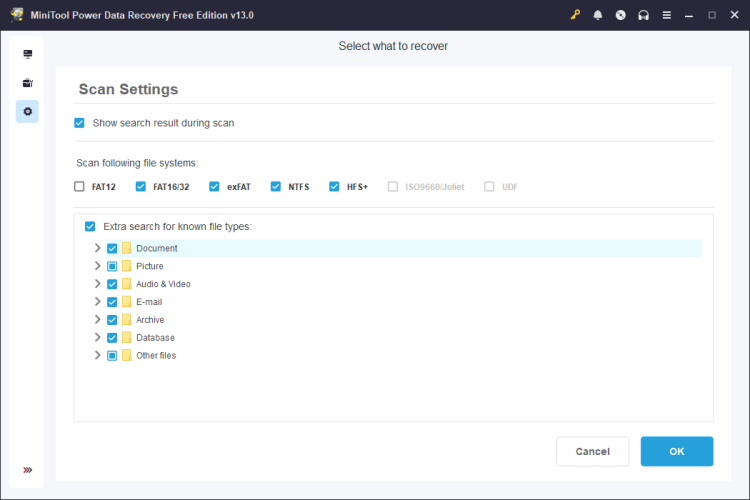Screen dimensions: 750x500
Task: Close the MiniTool window
Action: tap(735, 15)
